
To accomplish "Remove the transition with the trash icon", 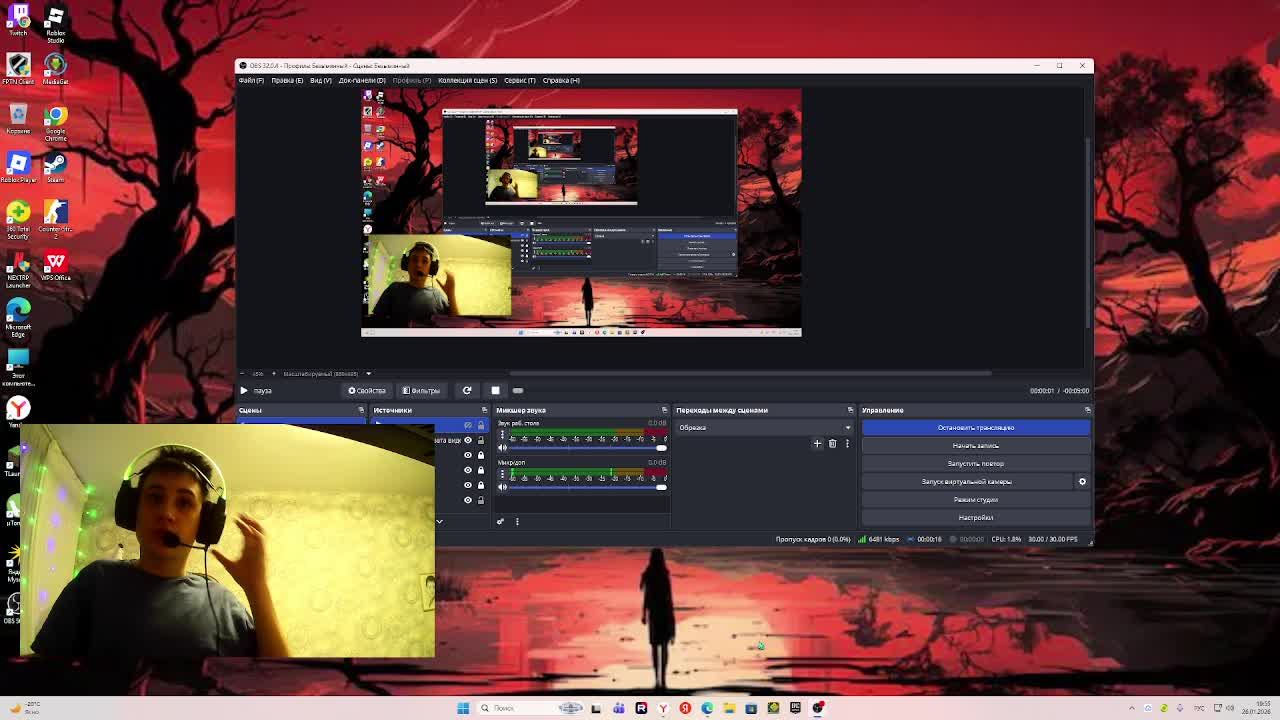I will 832,443.
